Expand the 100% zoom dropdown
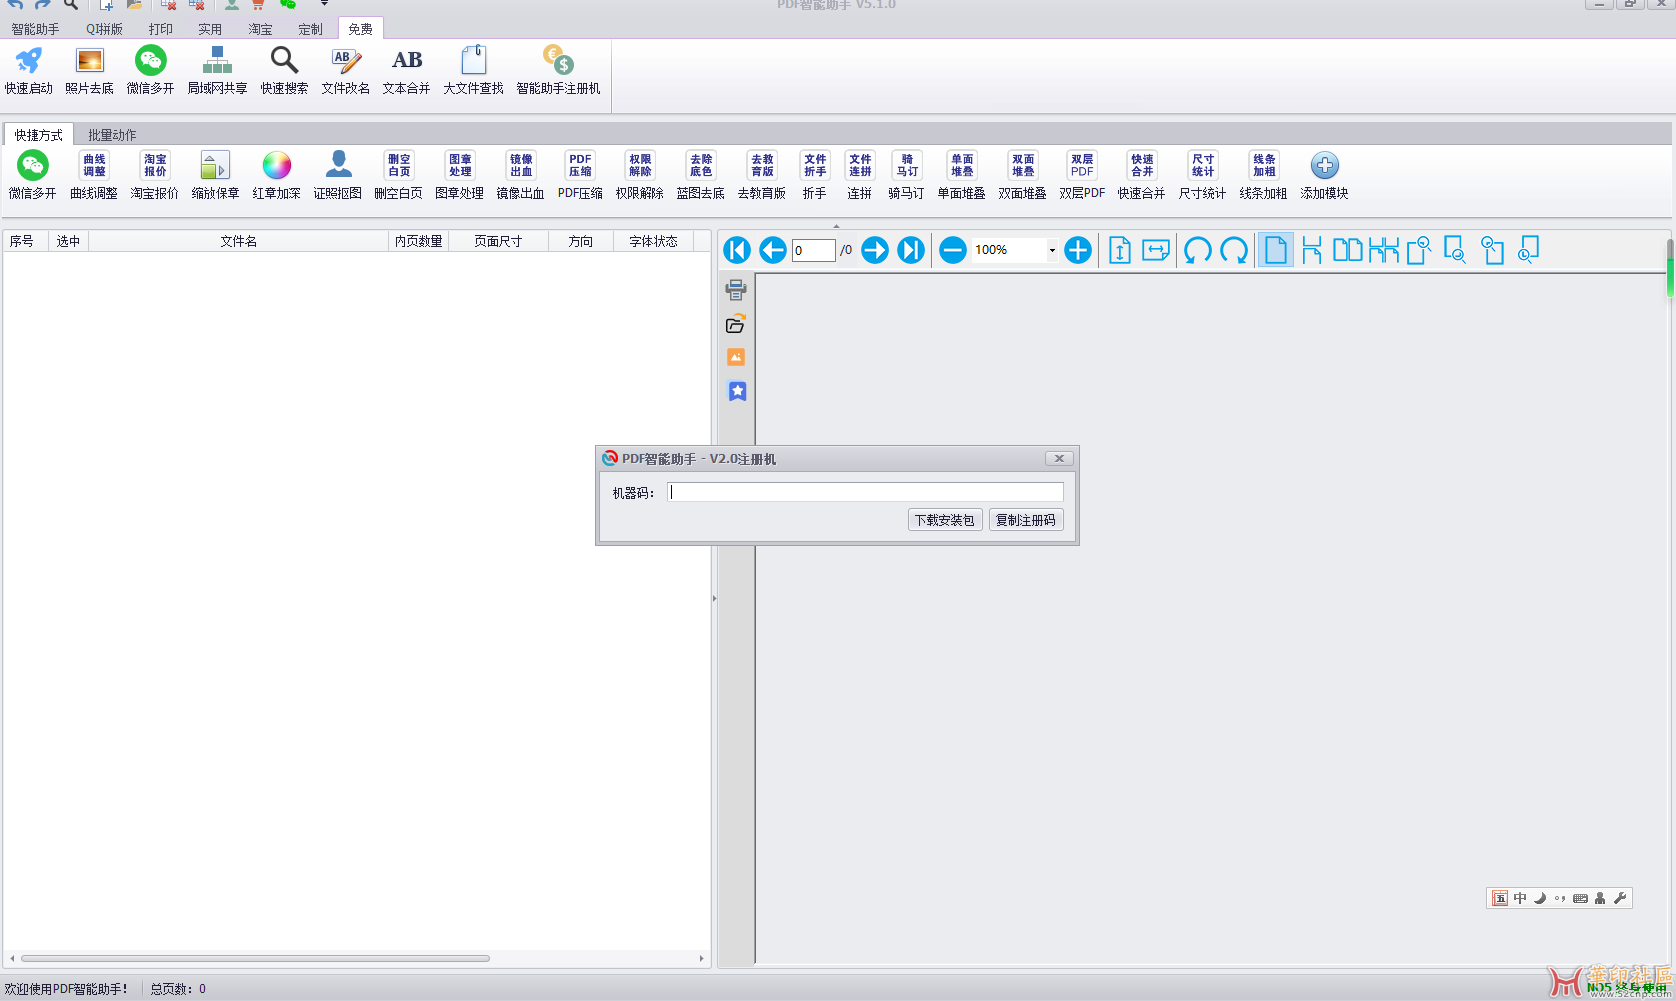This screenshot has width=1676, height=1001. click(x=1052, y=250)
